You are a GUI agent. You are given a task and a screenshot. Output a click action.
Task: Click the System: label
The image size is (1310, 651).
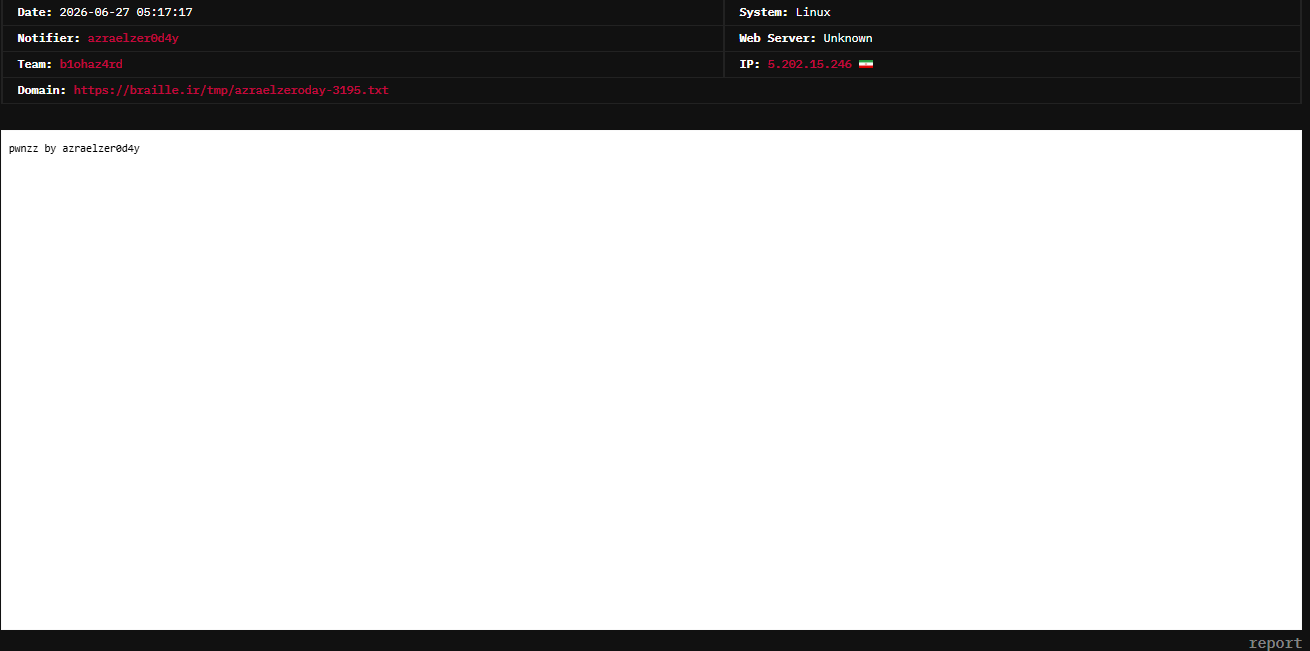click(x=764, y=12)
